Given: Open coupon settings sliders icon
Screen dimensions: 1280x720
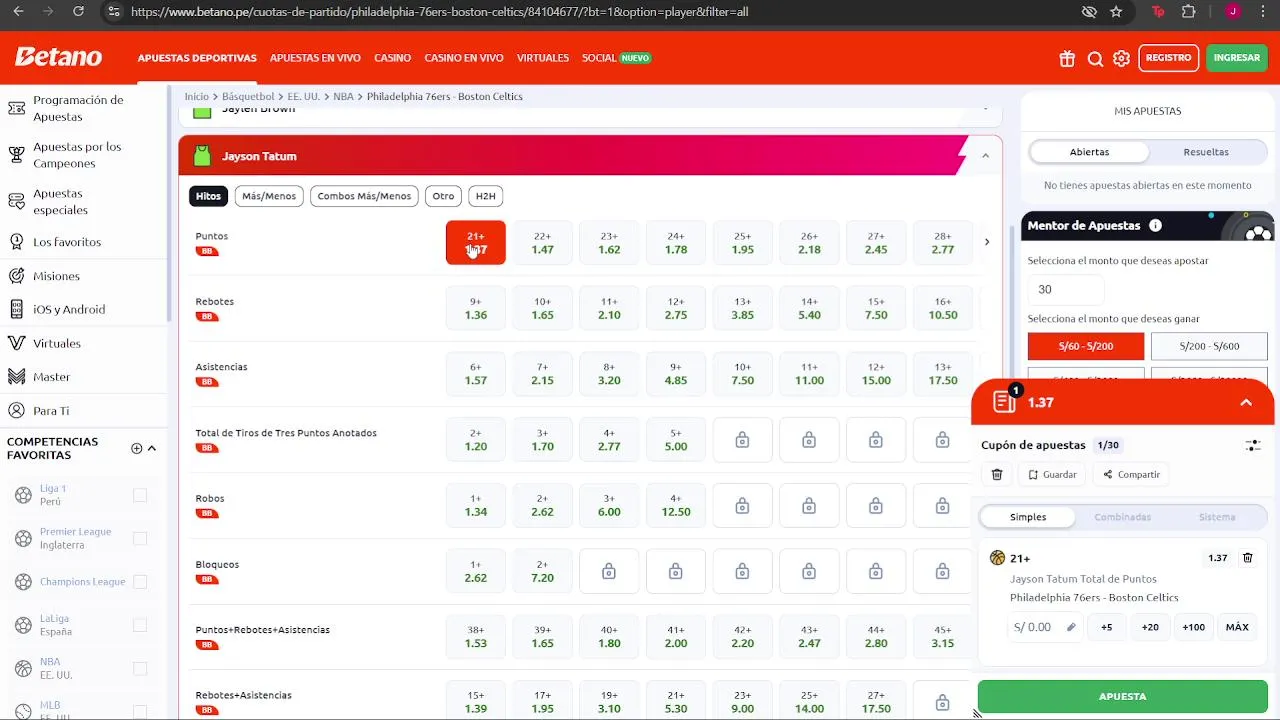Looking at the screenshot, I should 1253,445.
